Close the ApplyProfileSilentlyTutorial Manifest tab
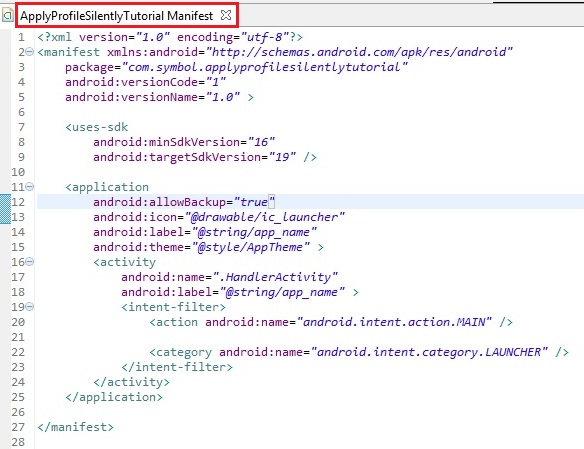Viewport: 584px width, 449px height. [226, 15]
